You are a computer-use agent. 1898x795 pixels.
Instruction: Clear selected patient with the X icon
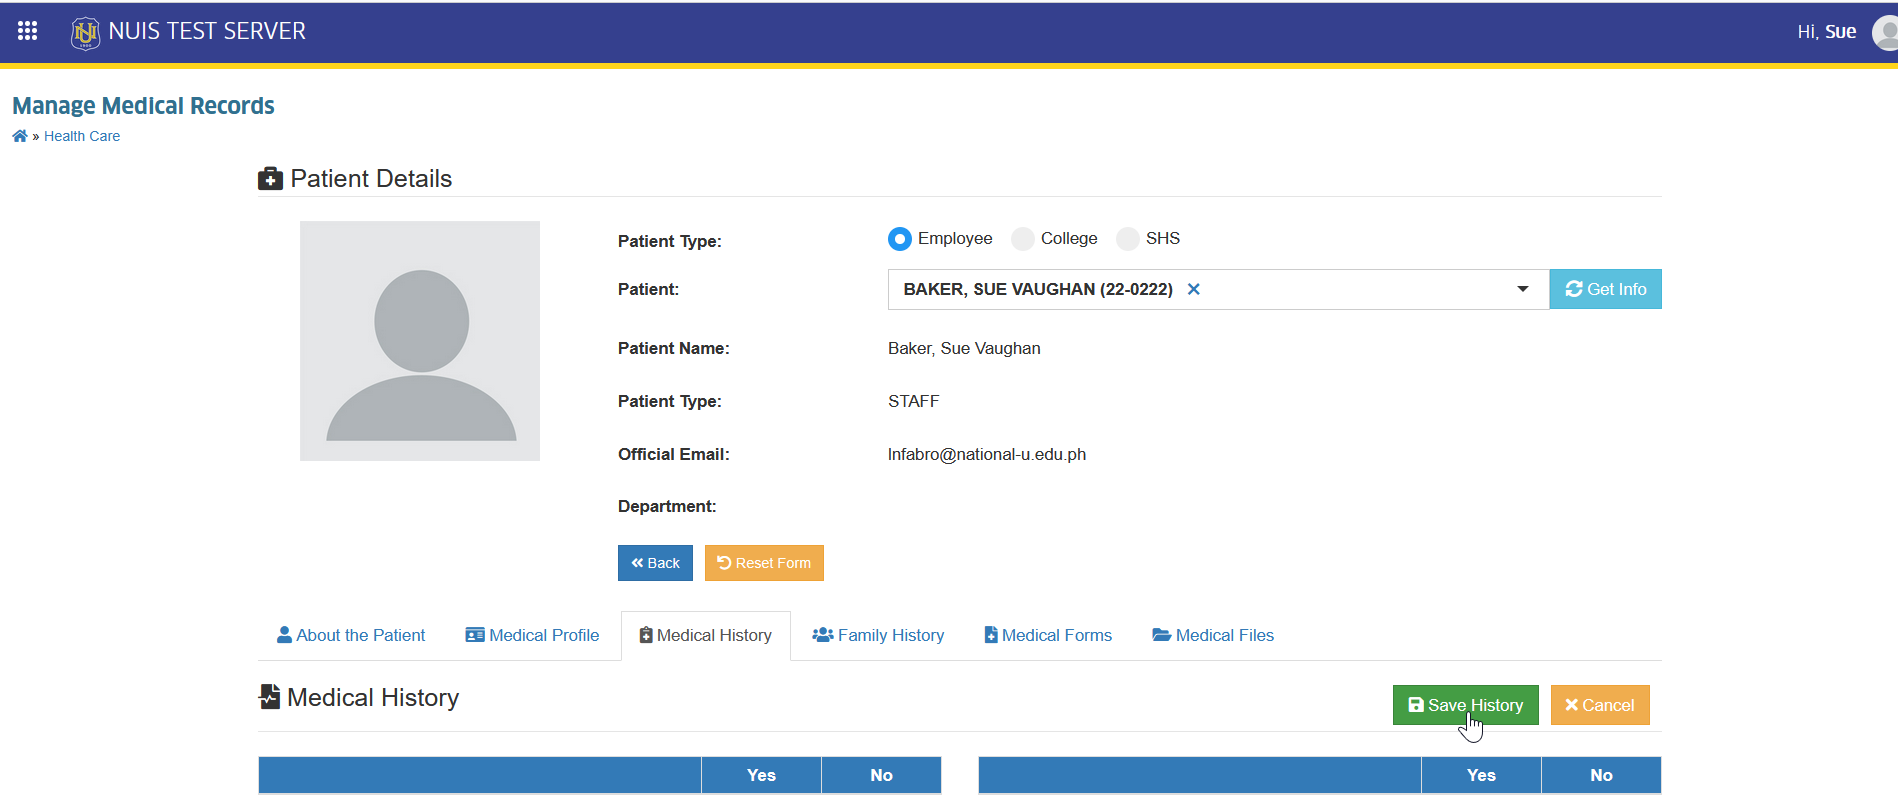click(1193, 289)
